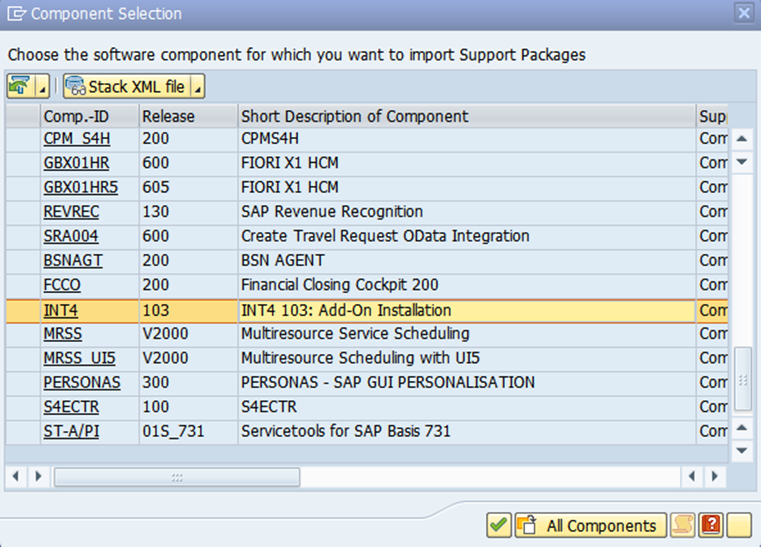This screenshot has width=761, height=547.
Task: Click the blank yellow cancel button
Action: pos(739,525)
